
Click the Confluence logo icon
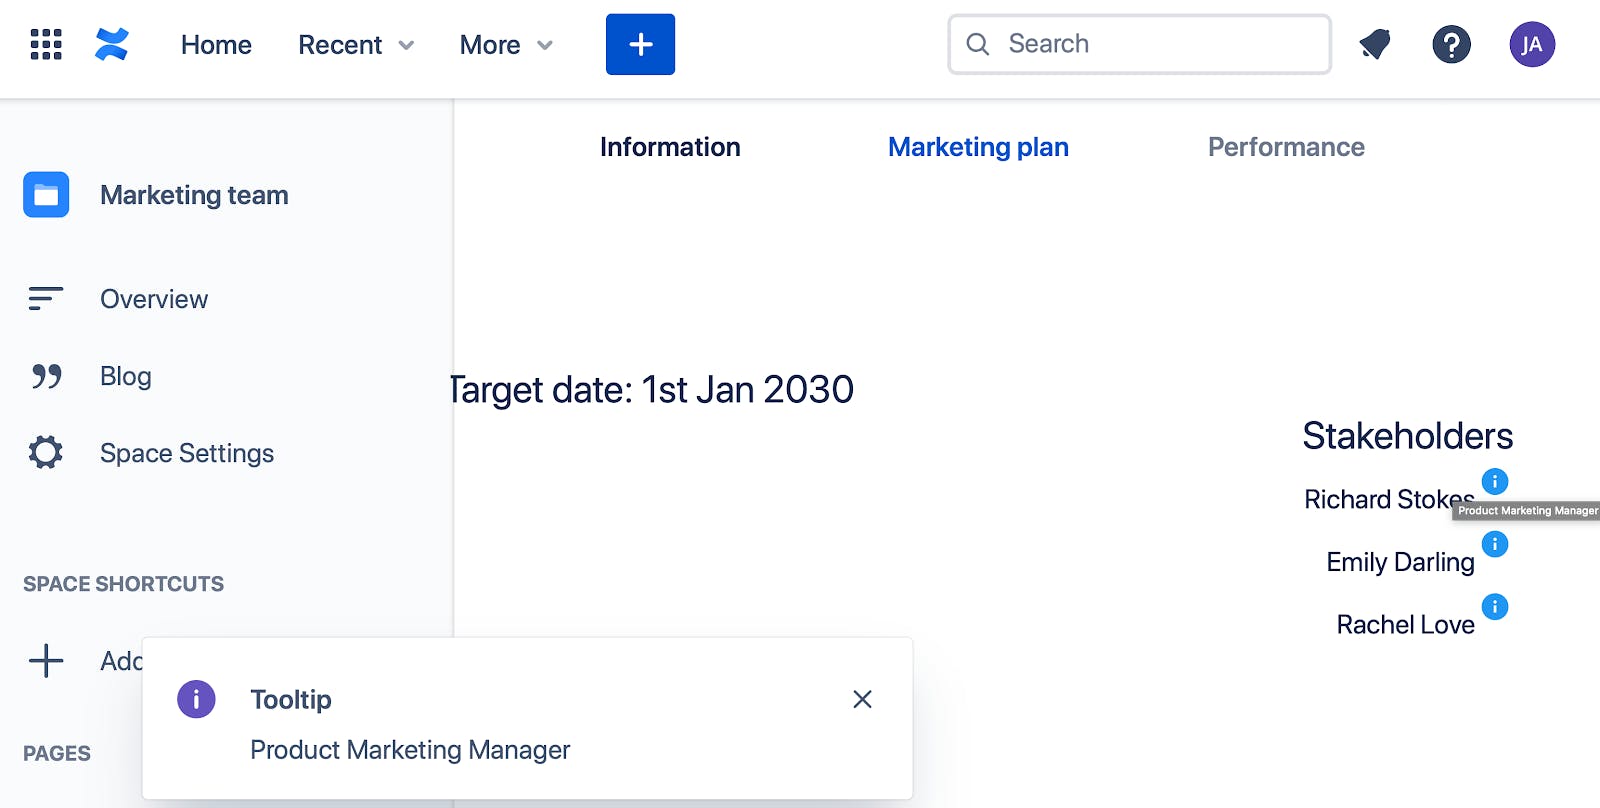pyautogui.click(x=112, y=45)
